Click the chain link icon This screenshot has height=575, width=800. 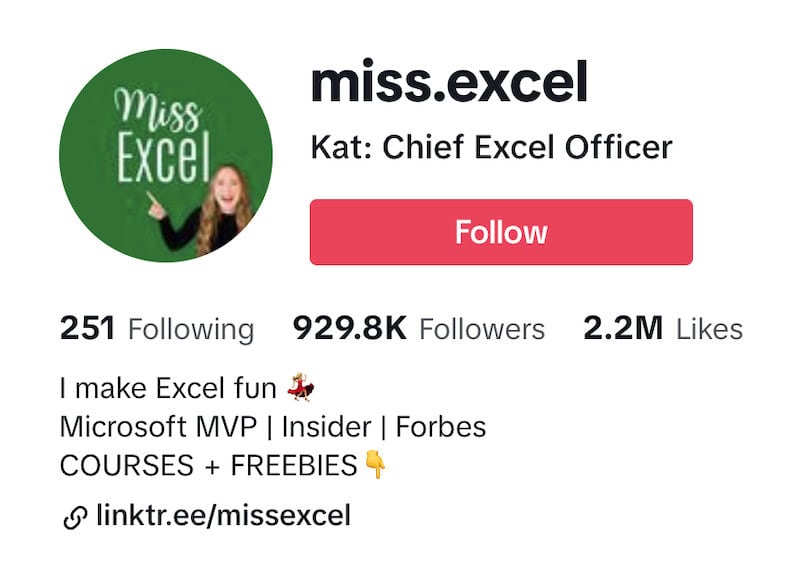pyautogui.click(x=75, y=518)
